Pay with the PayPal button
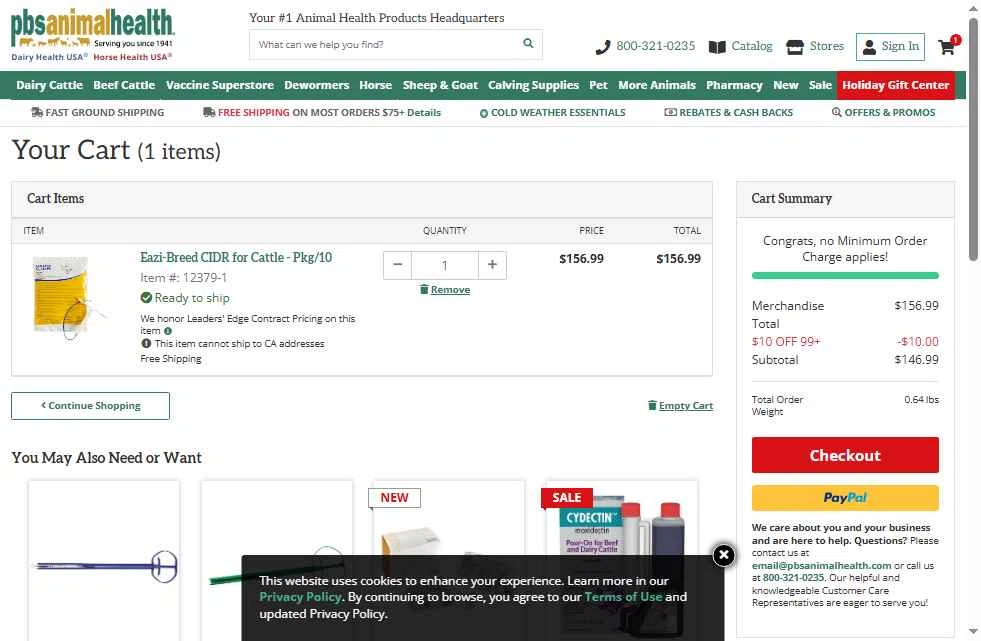This screenshot has width=981, height=641. tap(845, 498)
